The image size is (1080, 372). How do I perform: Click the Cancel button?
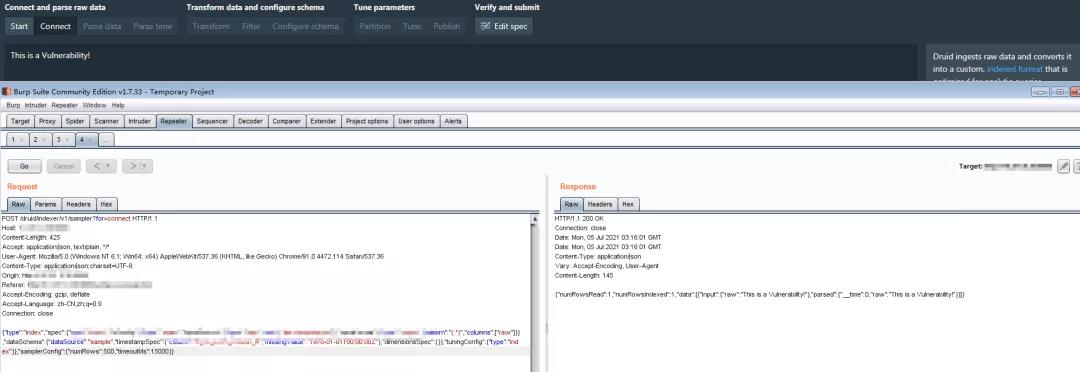[x=63, y=166]
